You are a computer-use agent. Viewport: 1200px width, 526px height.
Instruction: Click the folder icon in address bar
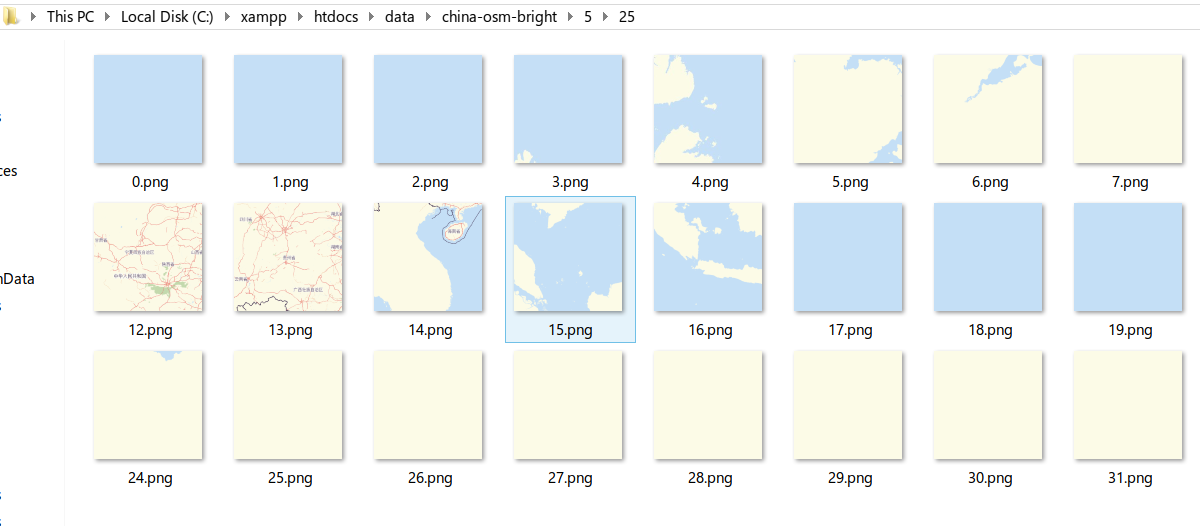pos(11,17)
